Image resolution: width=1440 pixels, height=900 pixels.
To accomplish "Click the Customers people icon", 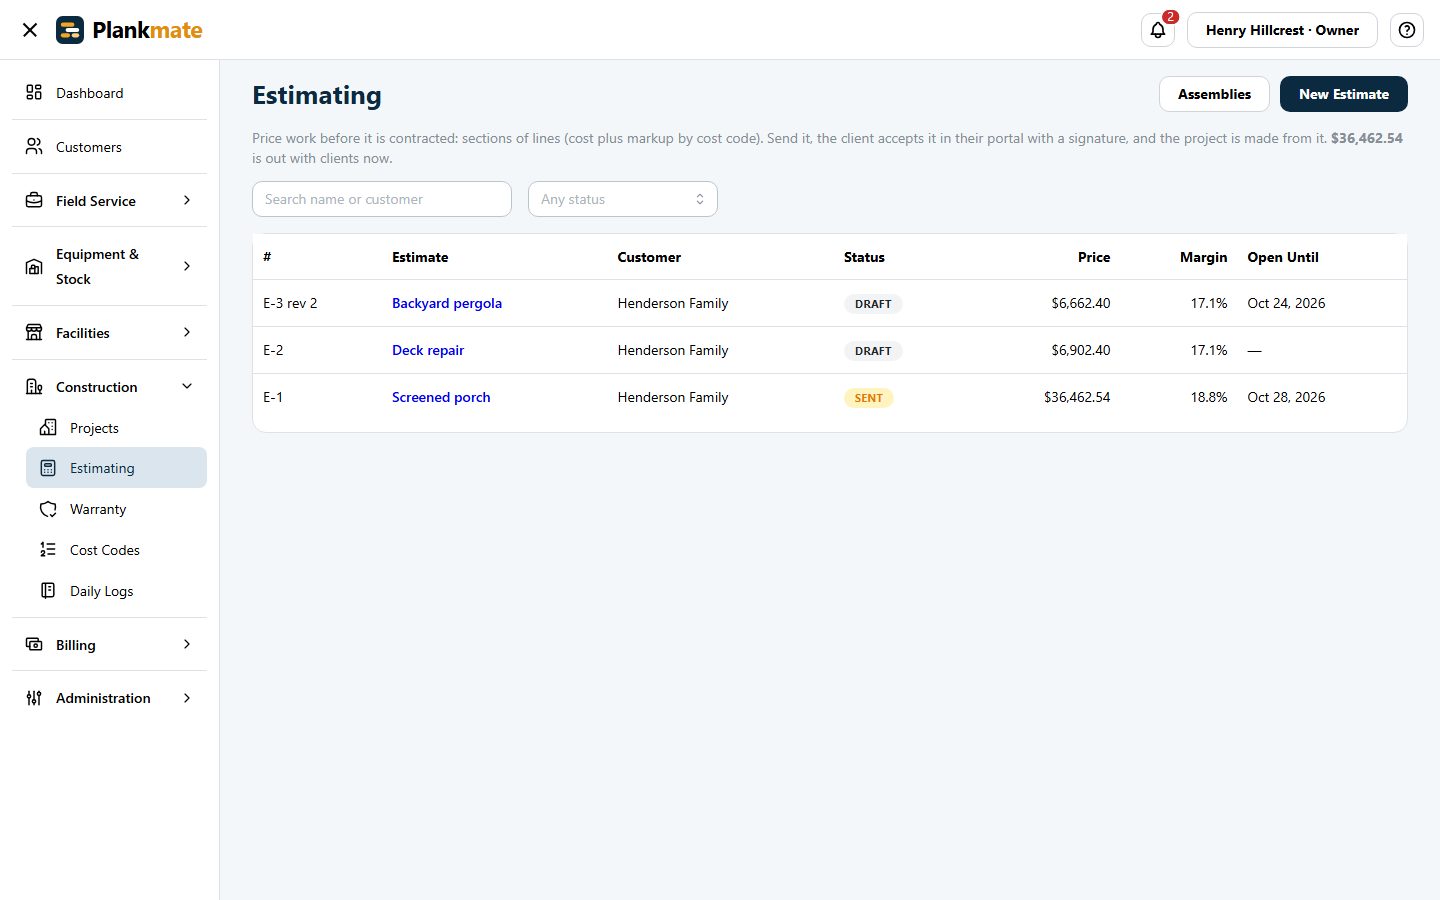I will tap(34, 146).
